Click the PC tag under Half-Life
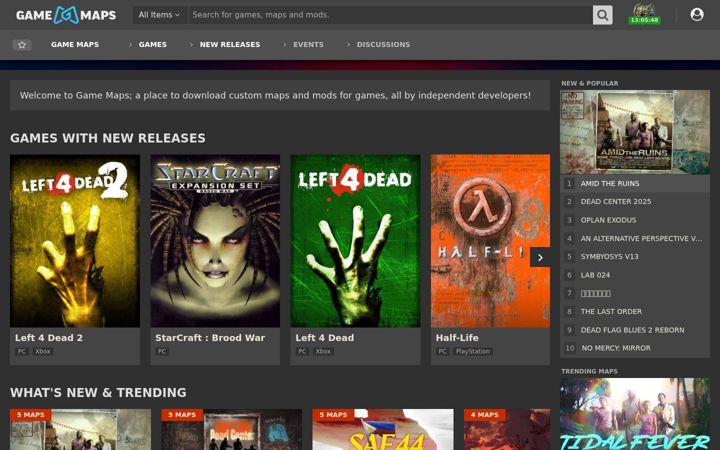 tap(442, 351)
